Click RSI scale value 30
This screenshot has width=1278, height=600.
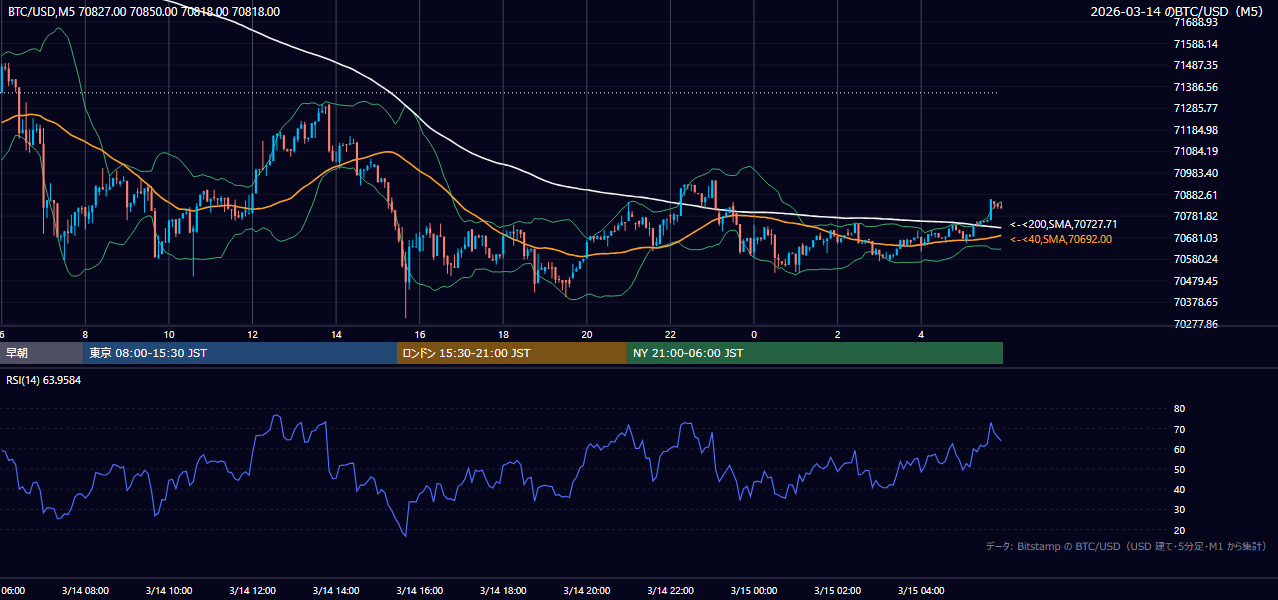(1179, 510)
